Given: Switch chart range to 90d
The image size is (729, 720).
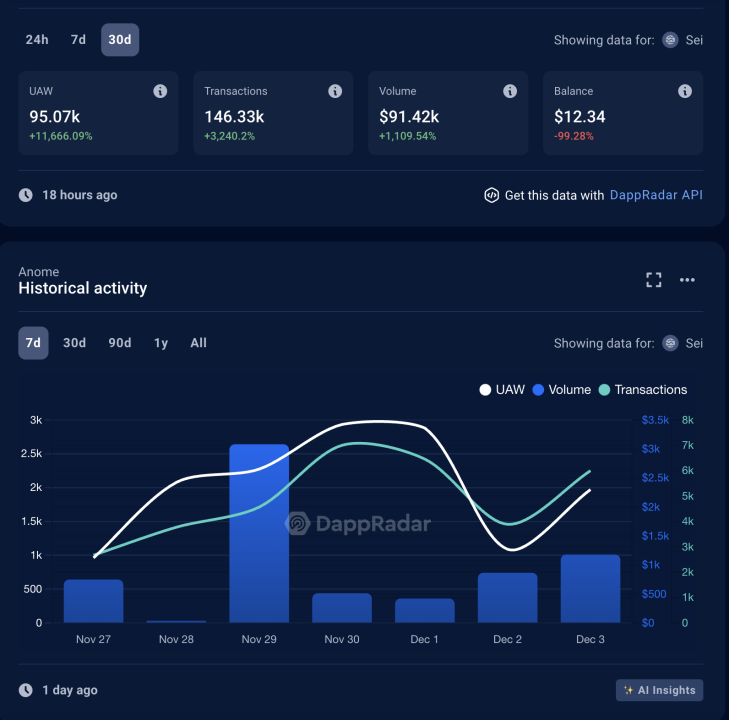Looking at the screenshot, I should point(120,343).
